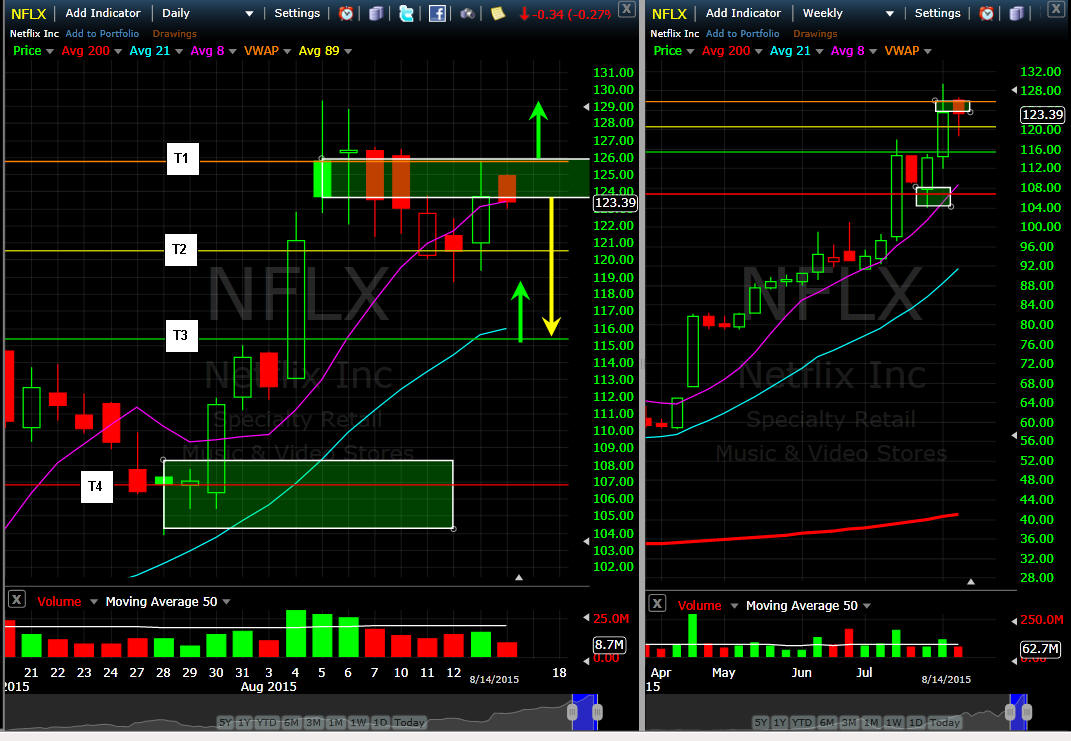Open Settings in the Daily chart

[x=297, y=13]
